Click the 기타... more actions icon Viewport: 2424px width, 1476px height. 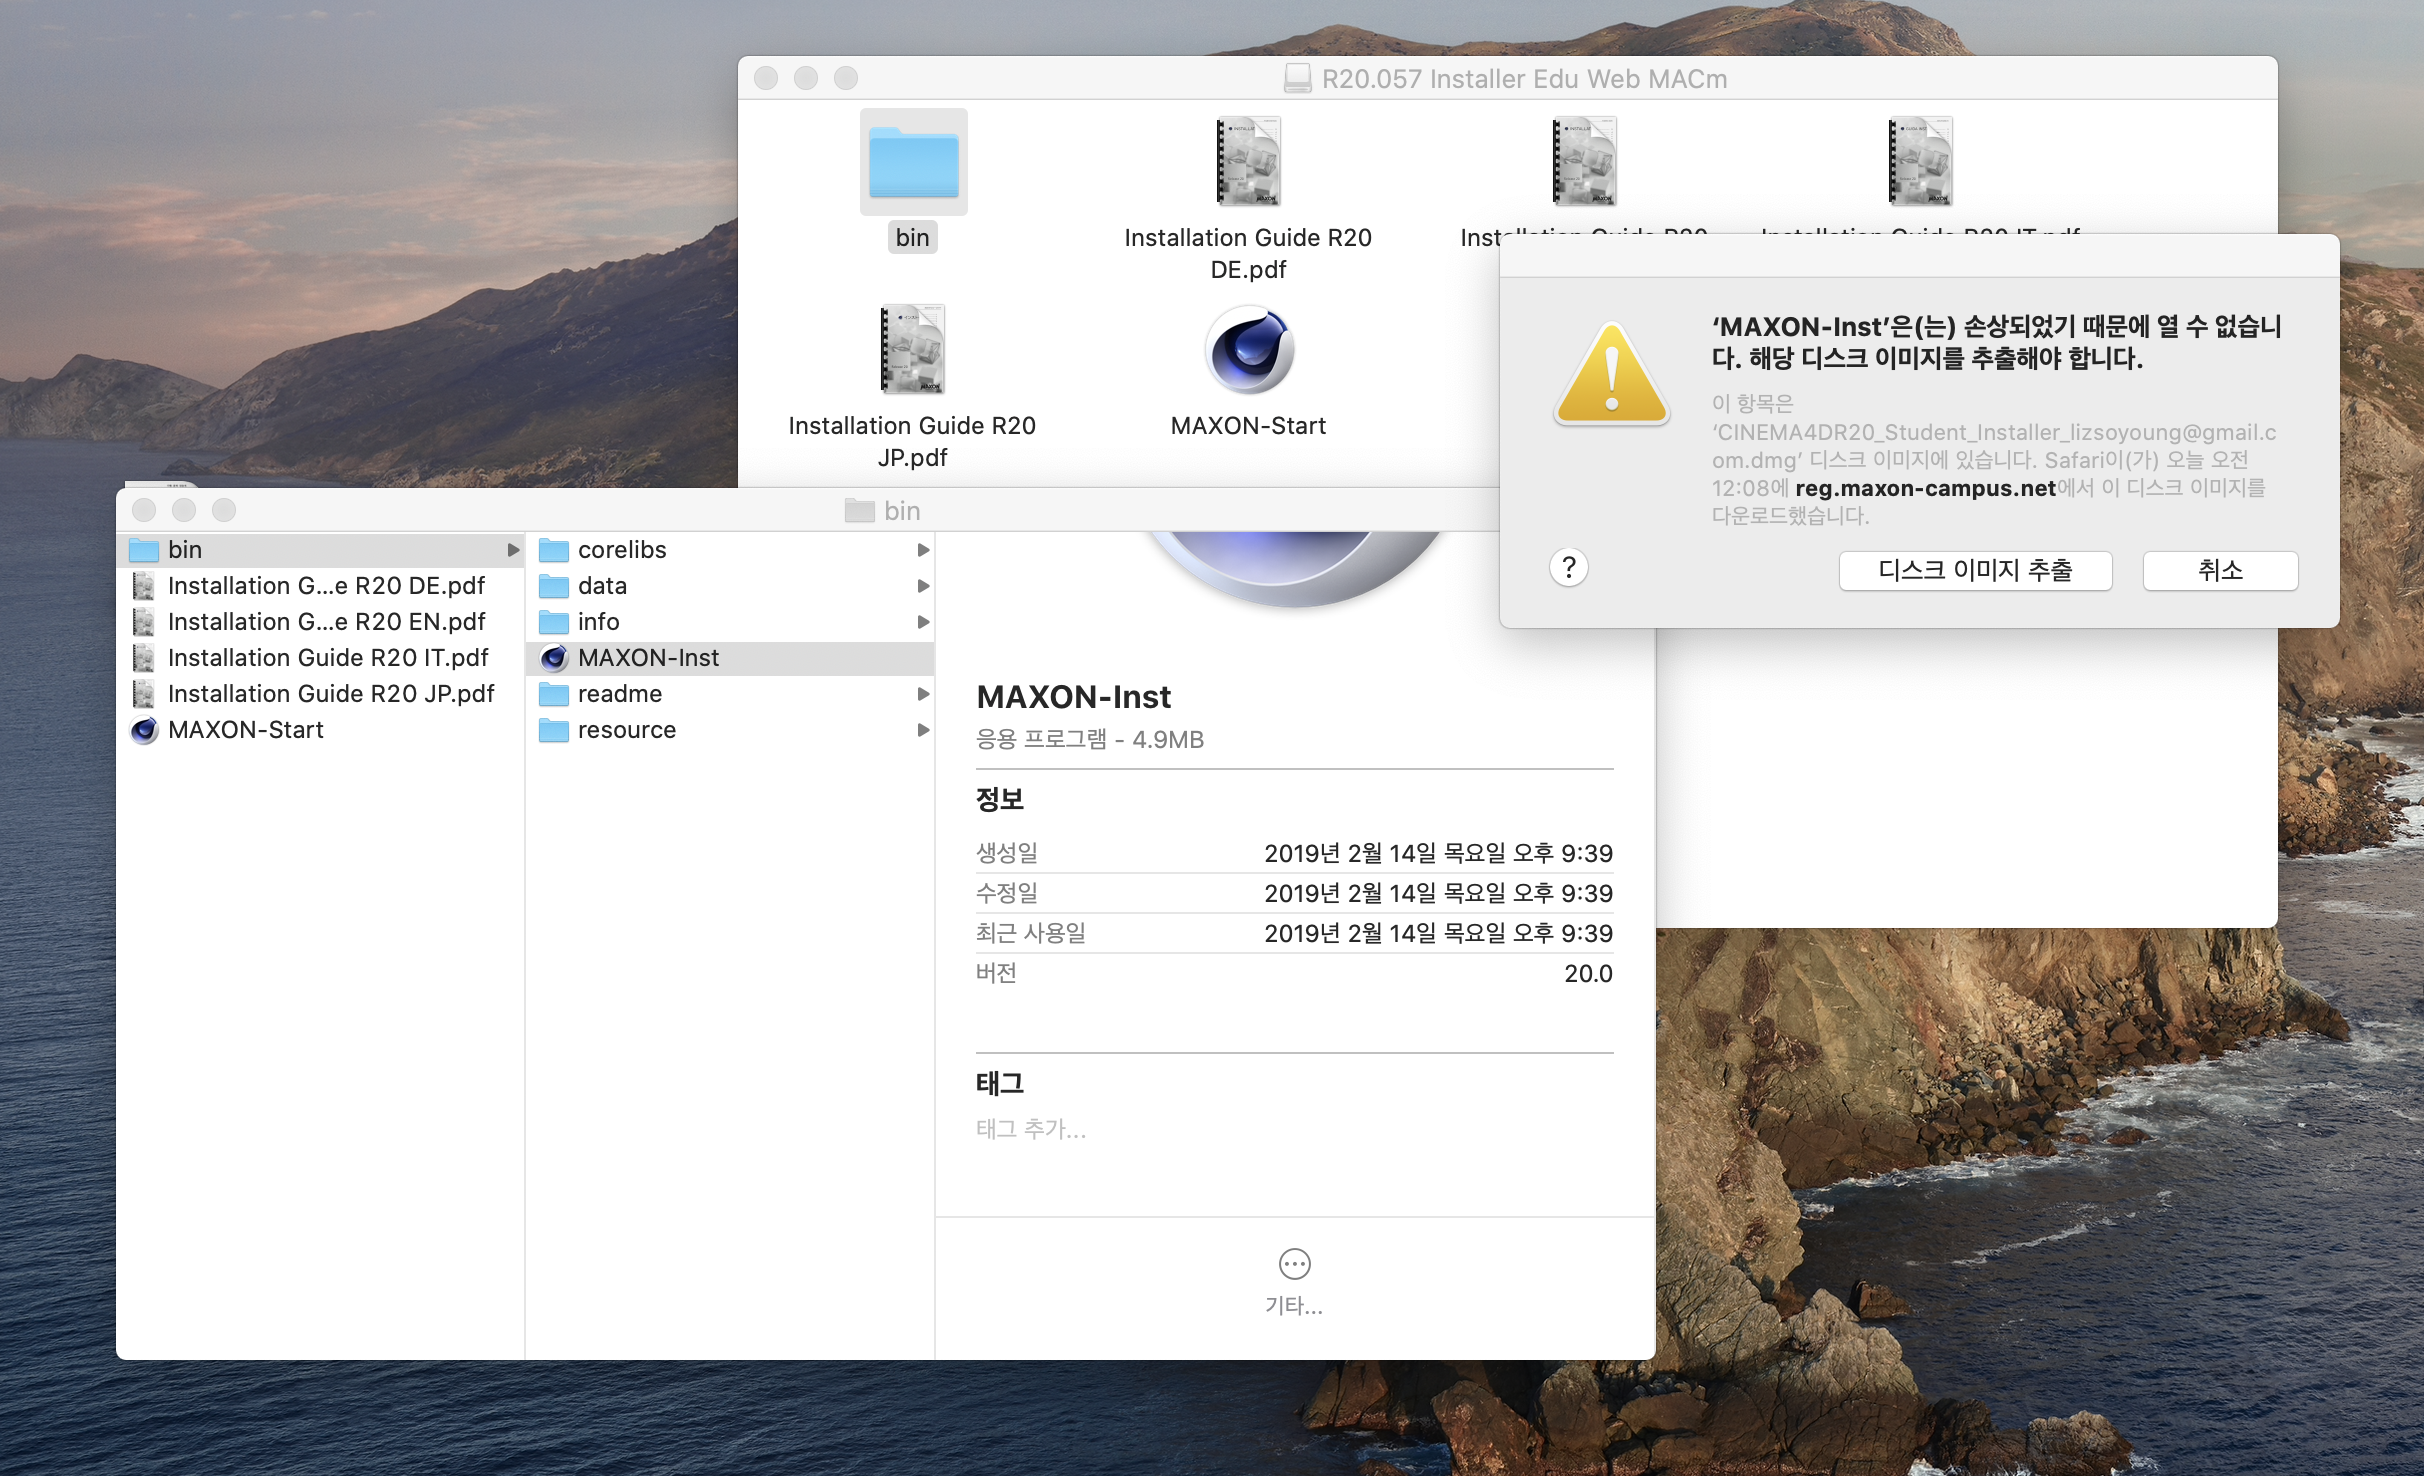tap(1294, 1264)
